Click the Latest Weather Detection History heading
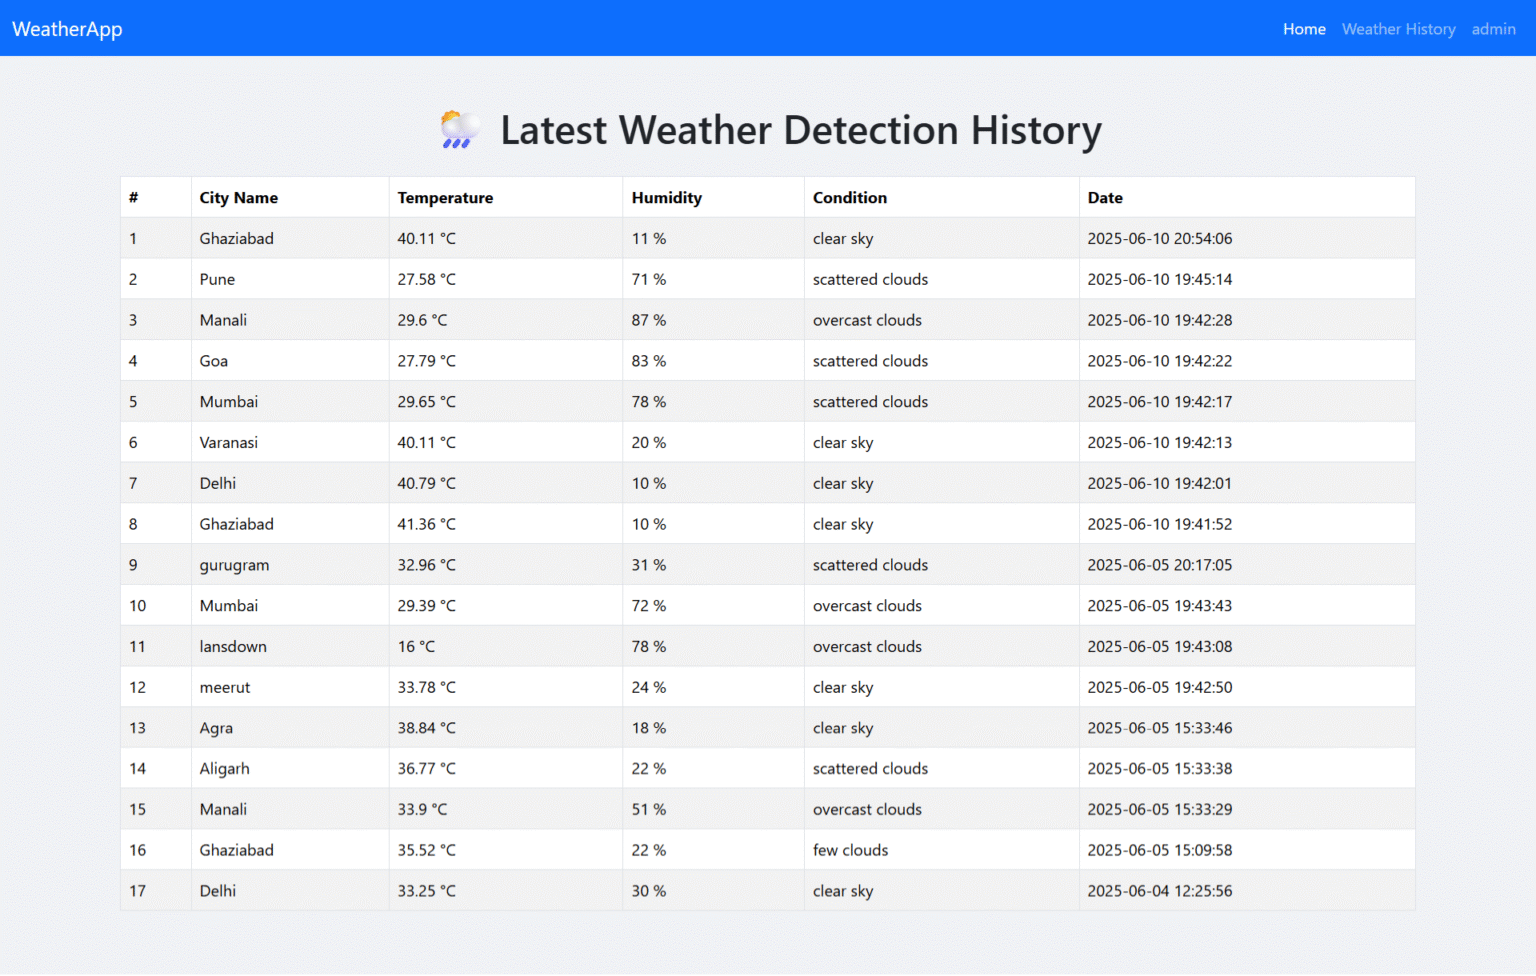 click(802, 130)
